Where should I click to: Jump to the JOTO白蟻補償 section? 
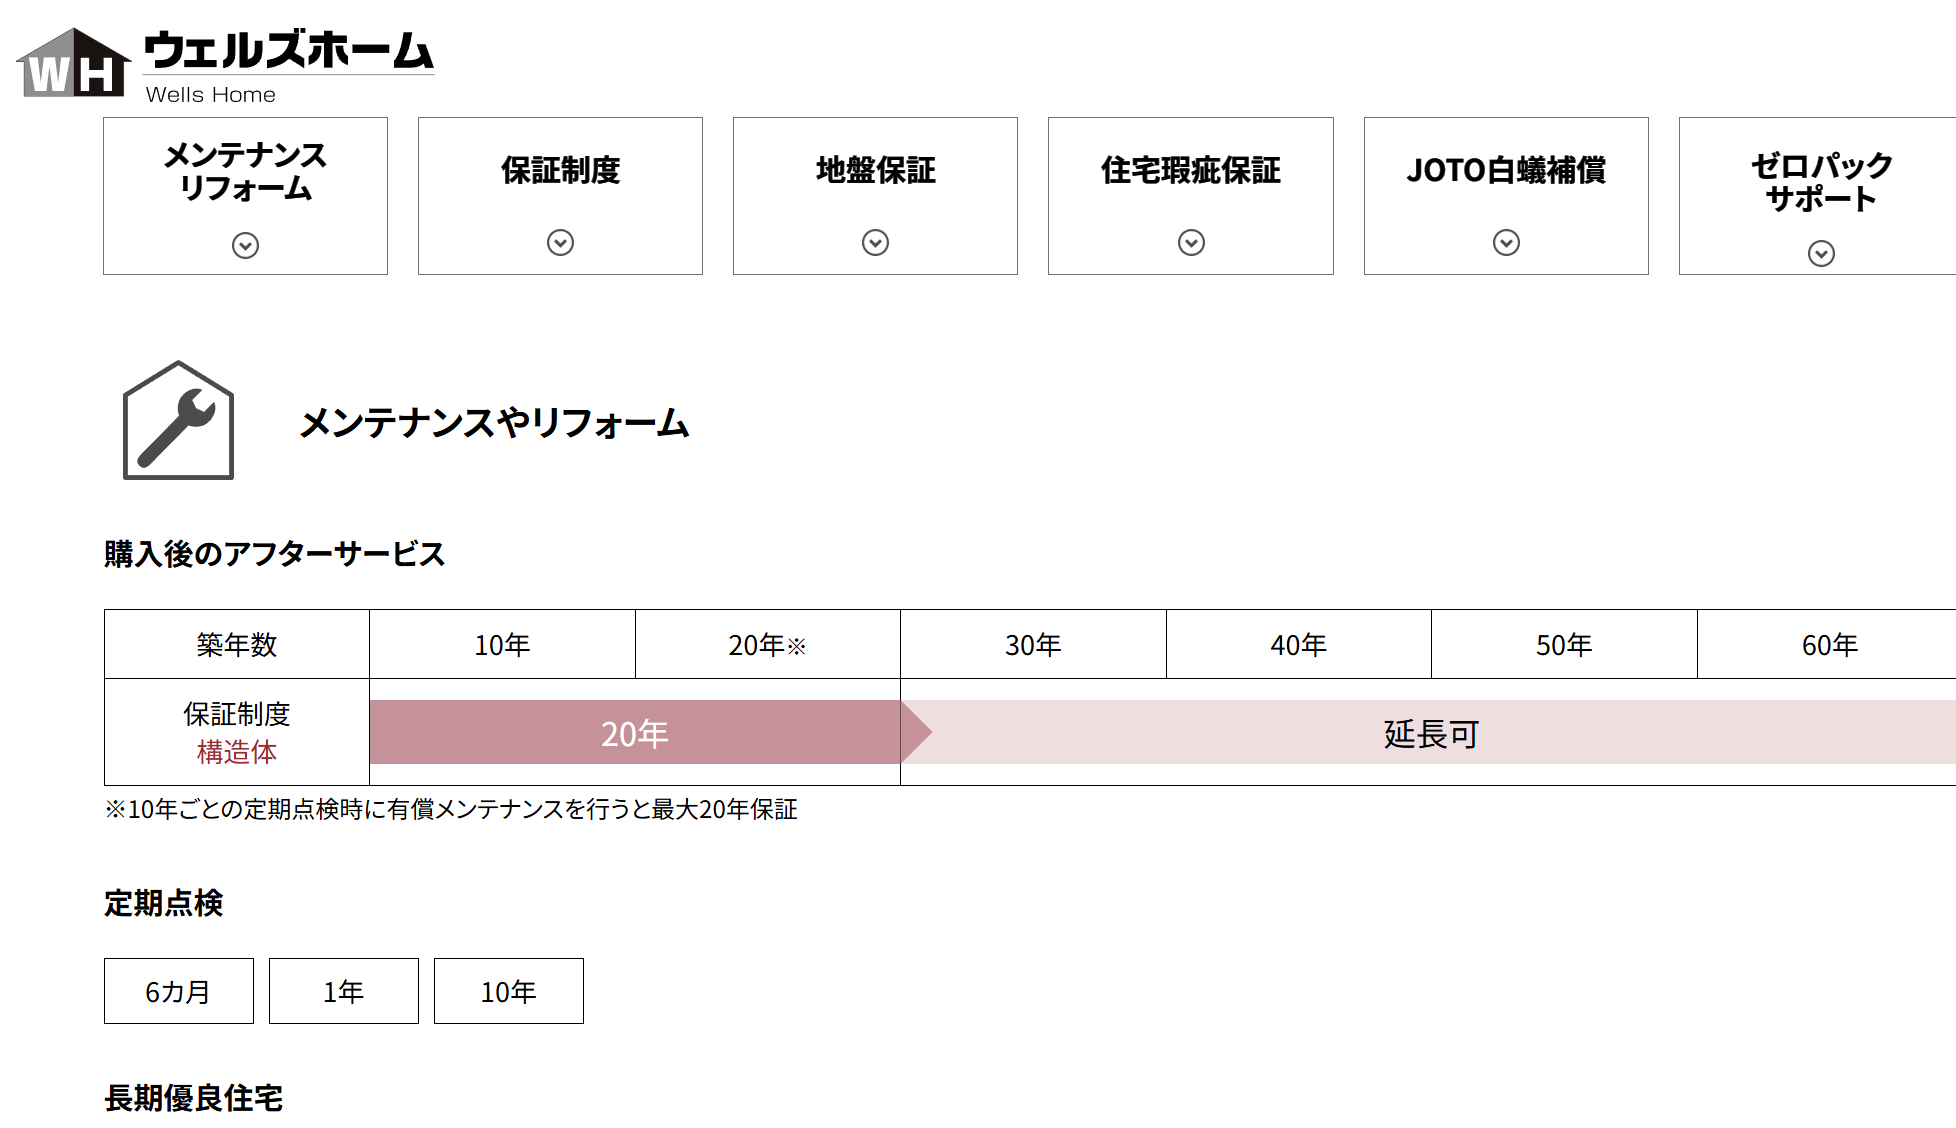tap(1506, 171)
